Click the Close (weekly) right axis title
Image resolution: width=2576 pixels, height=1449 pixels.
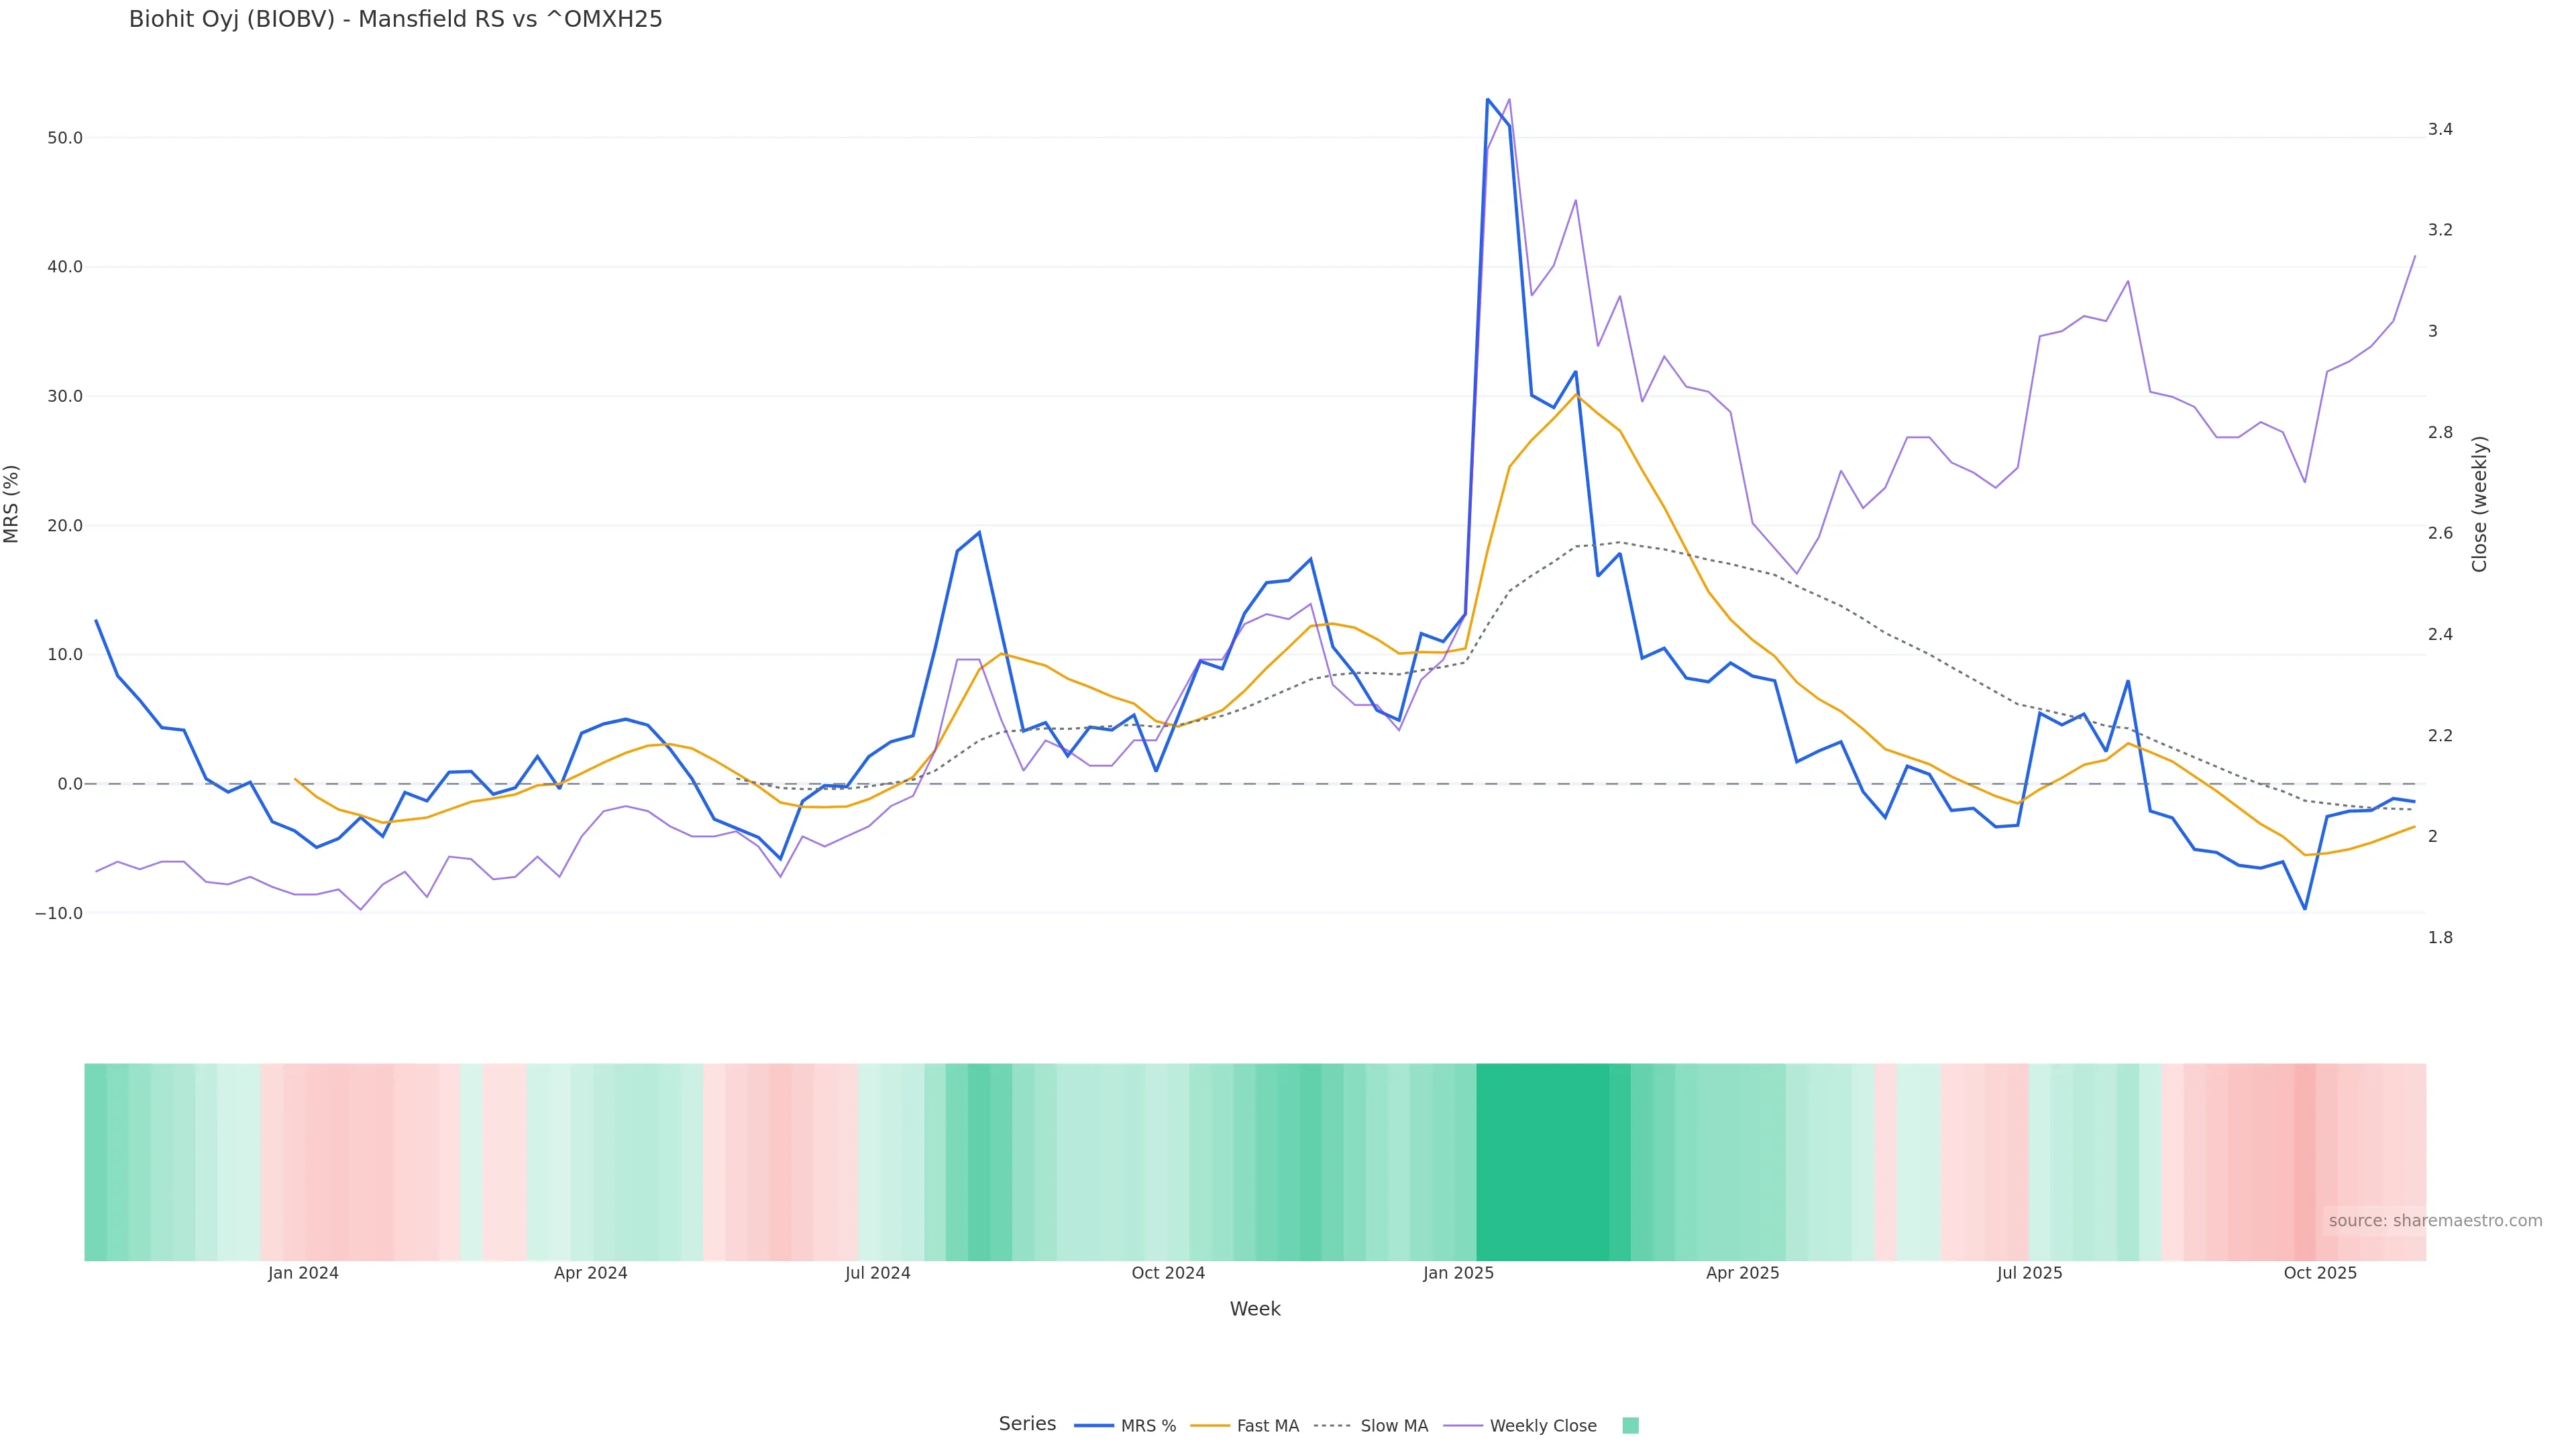click(2479, 504)
